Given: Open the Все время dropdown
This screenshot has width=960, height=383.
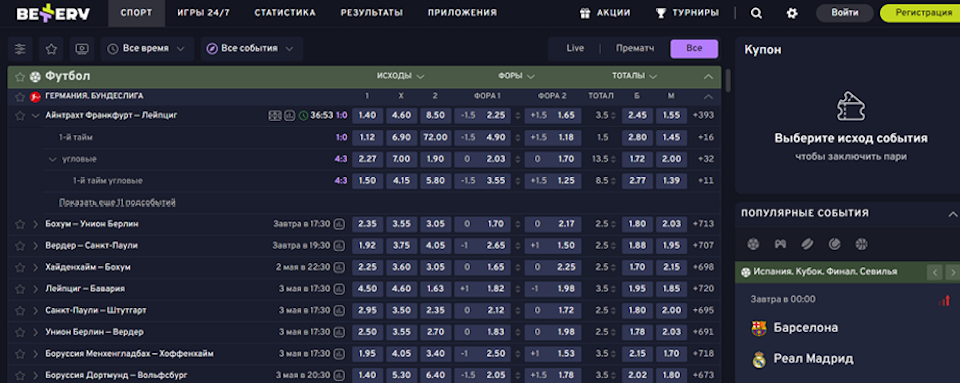Looking at the screenshot, I should (x=148, y=49).
